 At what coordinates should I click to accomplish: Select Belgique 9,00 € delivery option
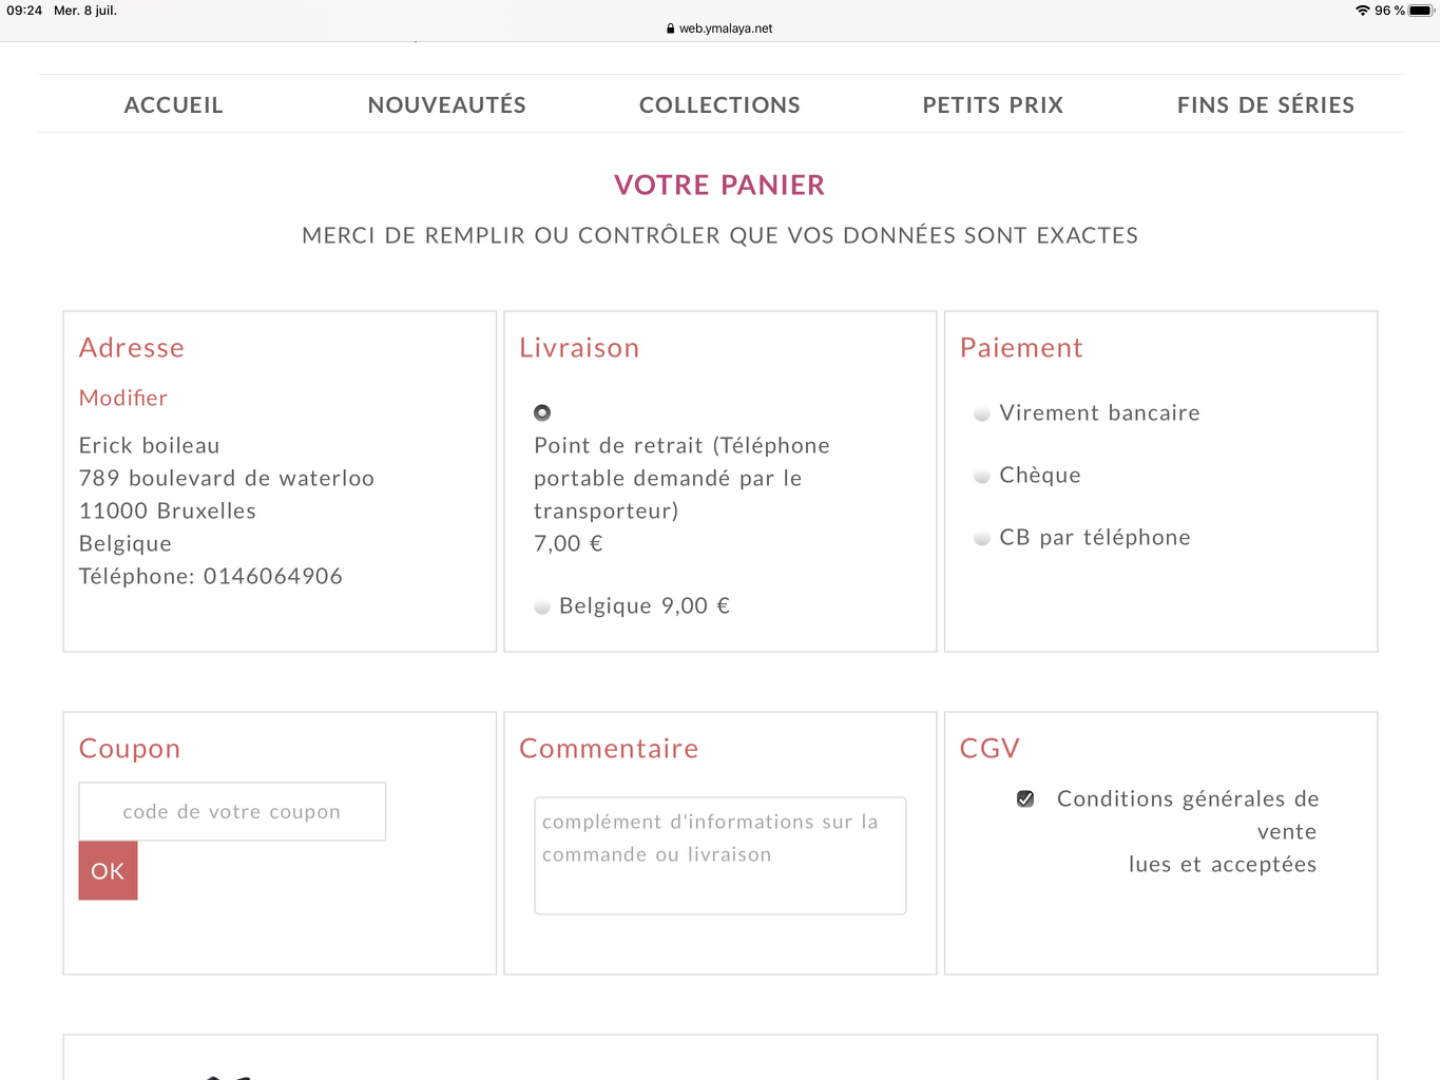pyautogui.click(x=542, y=607)
